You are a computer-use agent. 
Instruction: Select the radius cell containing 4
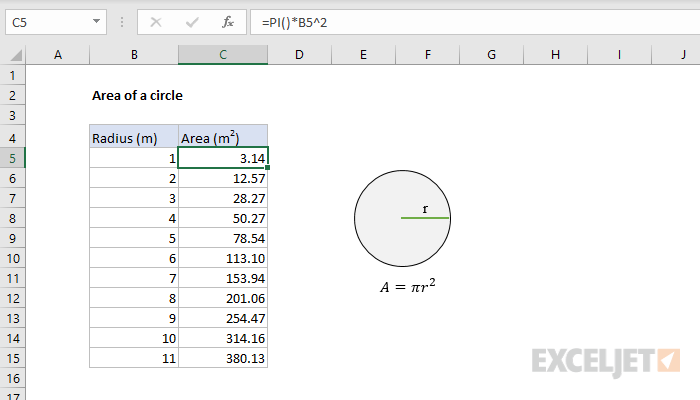134,218
